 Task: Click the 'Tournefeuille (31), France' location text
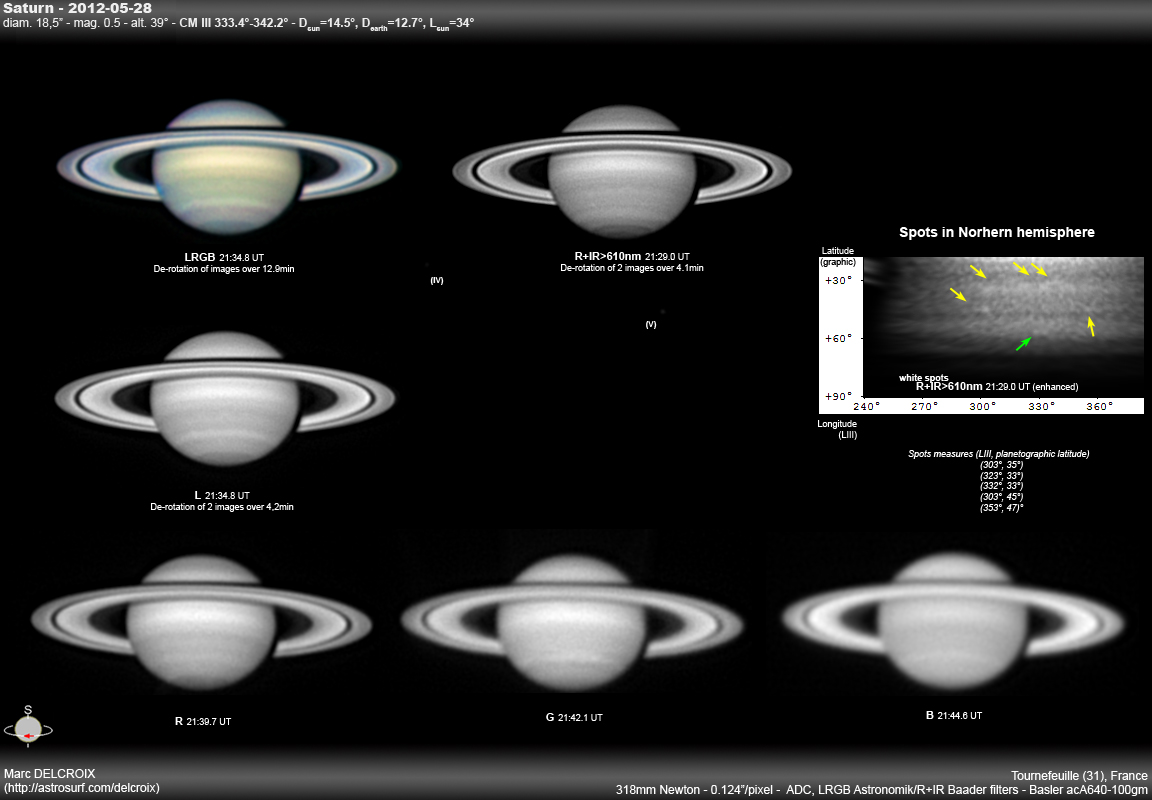pos(1079,776)
